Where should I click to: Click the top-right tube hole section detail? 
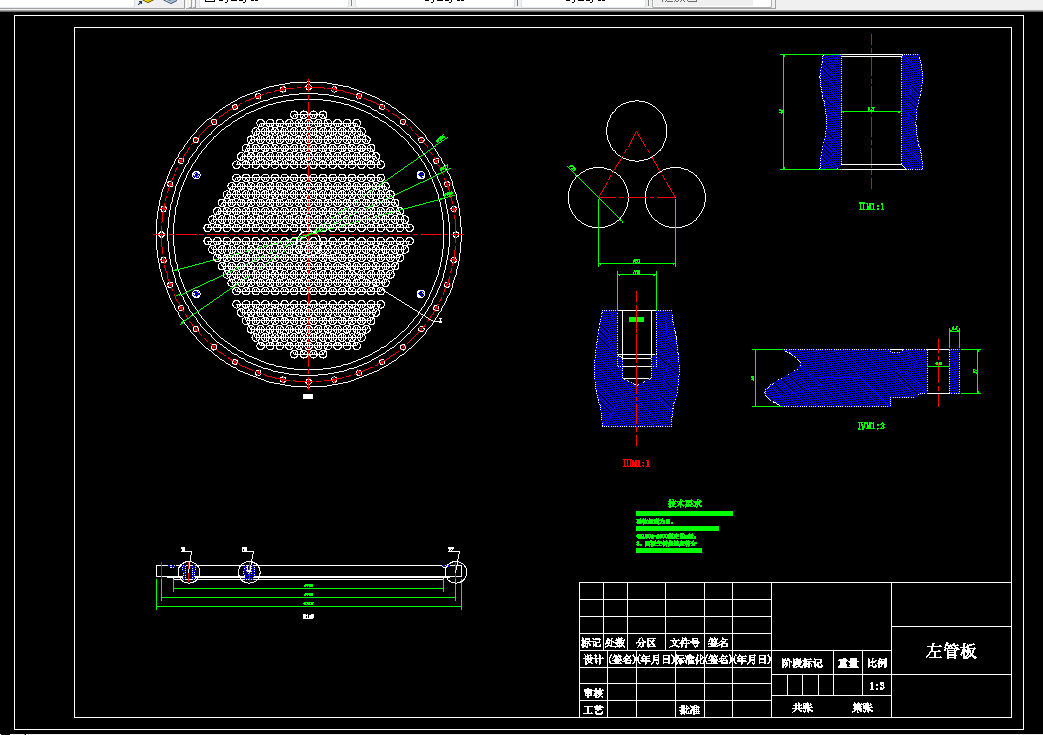[871, 112]
